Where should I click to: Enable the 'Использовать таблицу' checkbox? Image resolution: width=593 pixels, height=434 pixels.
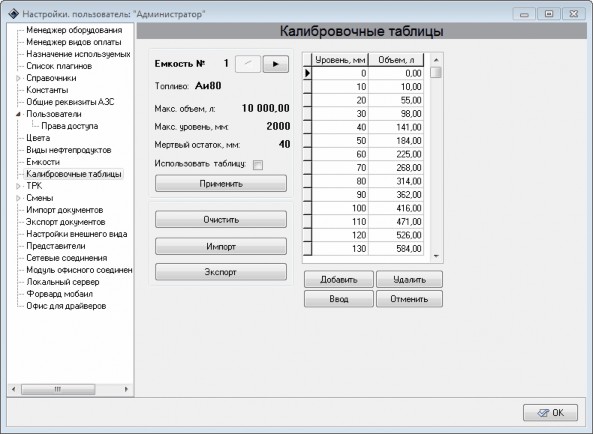click(x=258, y=165)
